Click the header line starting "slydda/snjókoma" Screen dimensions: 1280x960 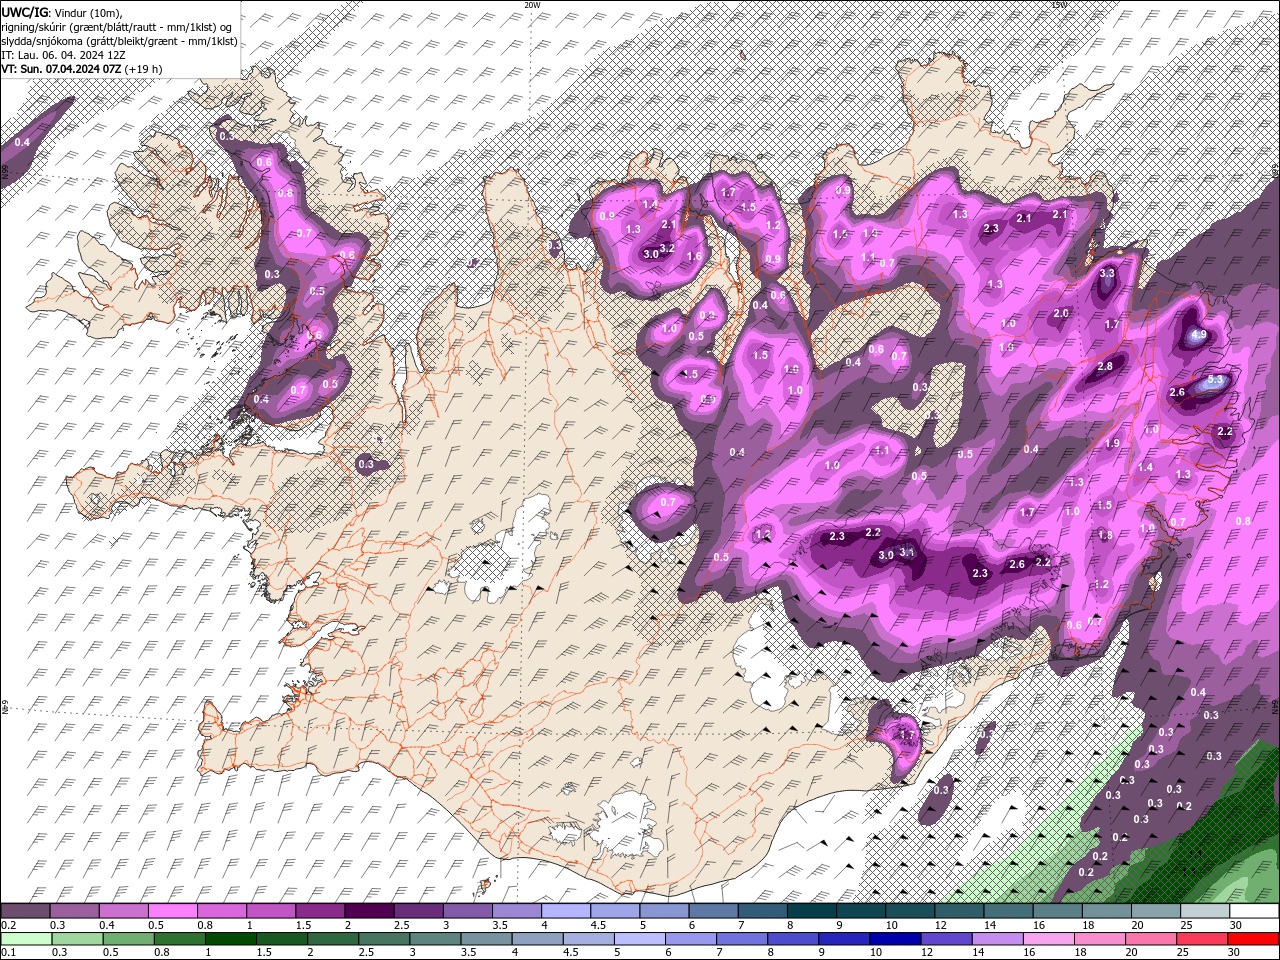click(x=120, y=41)
